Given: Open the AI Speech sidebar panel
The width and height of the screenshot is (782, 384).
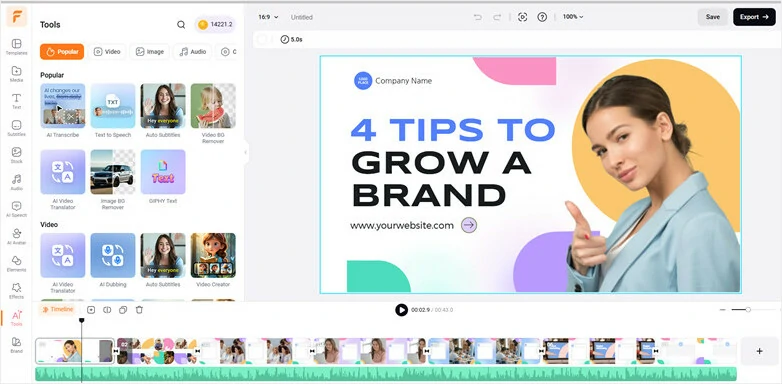Looking at the screenshot, I should pos(16,209).
